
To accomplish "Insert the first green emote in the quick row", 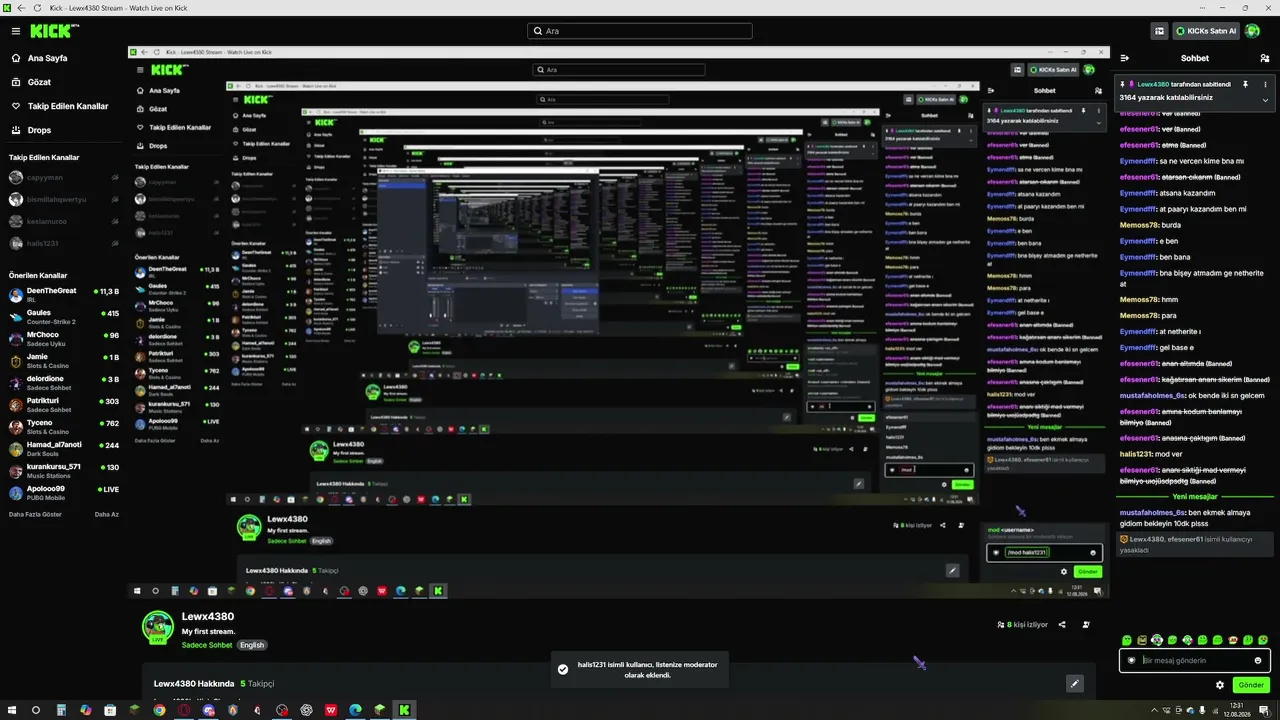I will 1127,640.
